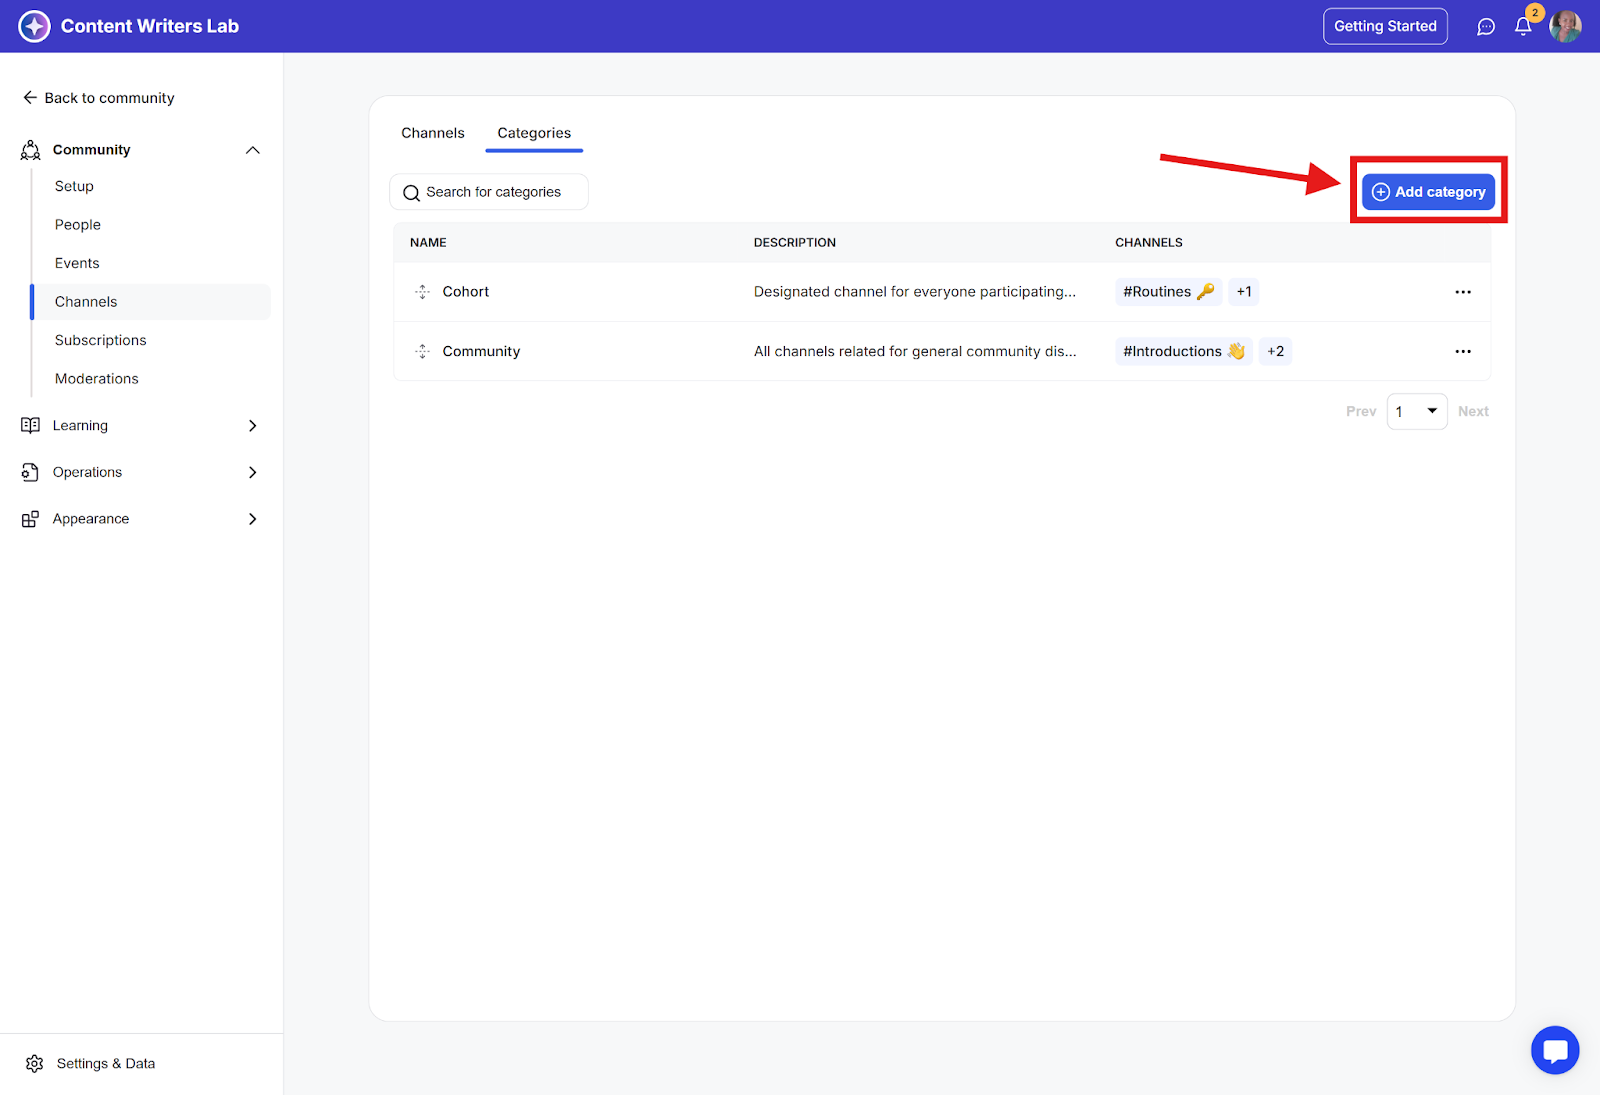Click the drag handle beside Community category
Image resolution: width=1600 pixels, height=1095 pixels.
click(422, 351)
